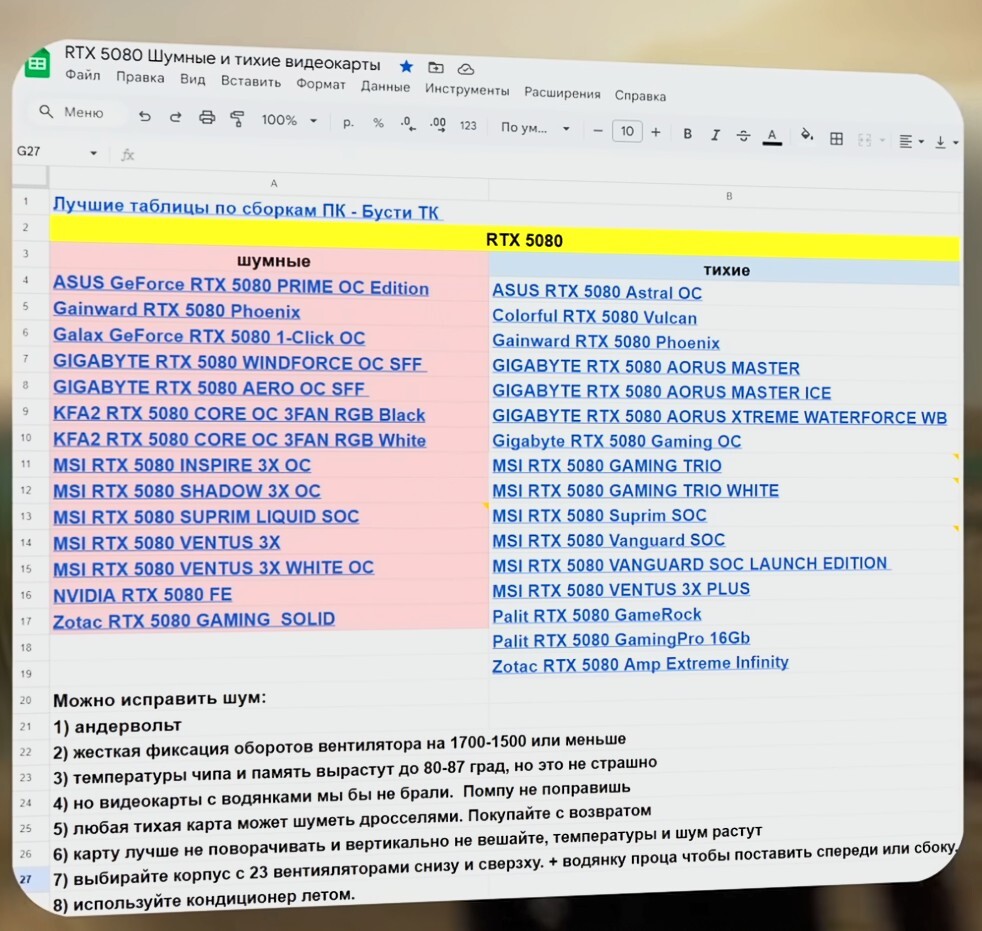Print the spreadsheet
This screenshot has width=982, height=931.
[207, 118]
